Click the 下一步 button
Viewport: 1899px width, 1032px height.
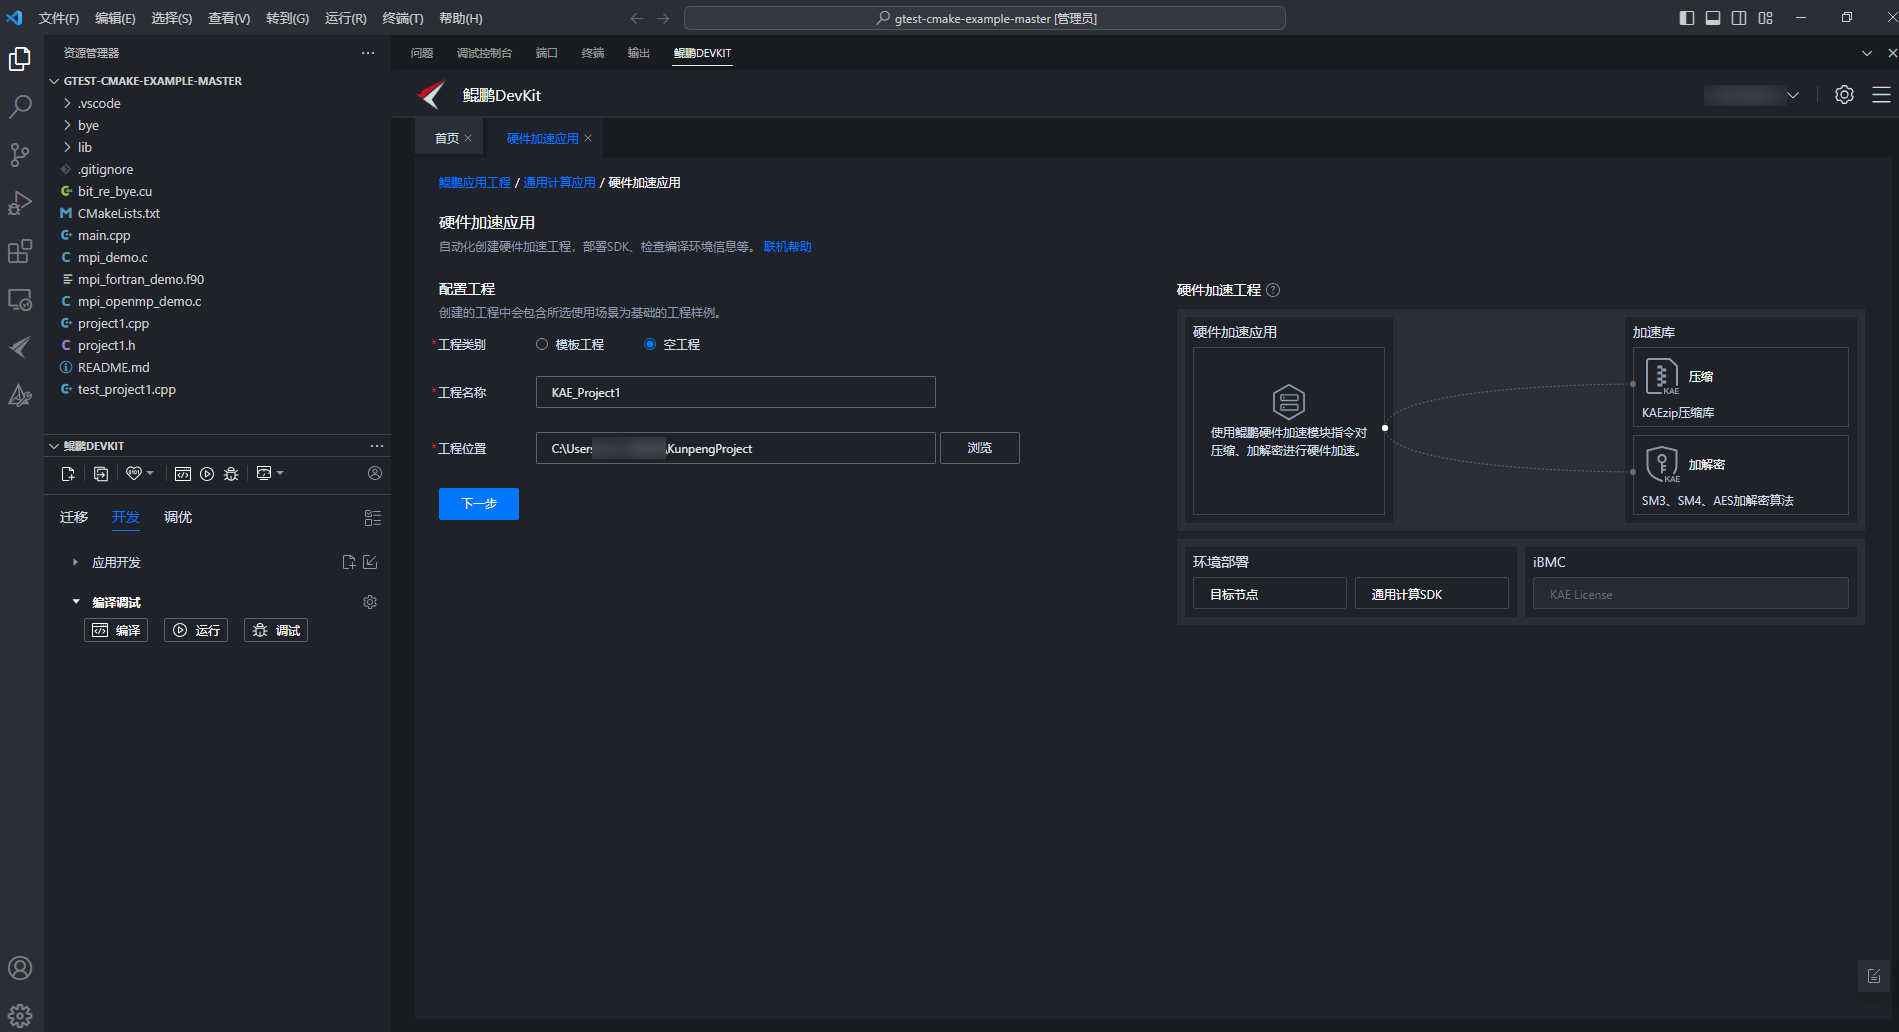point(479,504)
